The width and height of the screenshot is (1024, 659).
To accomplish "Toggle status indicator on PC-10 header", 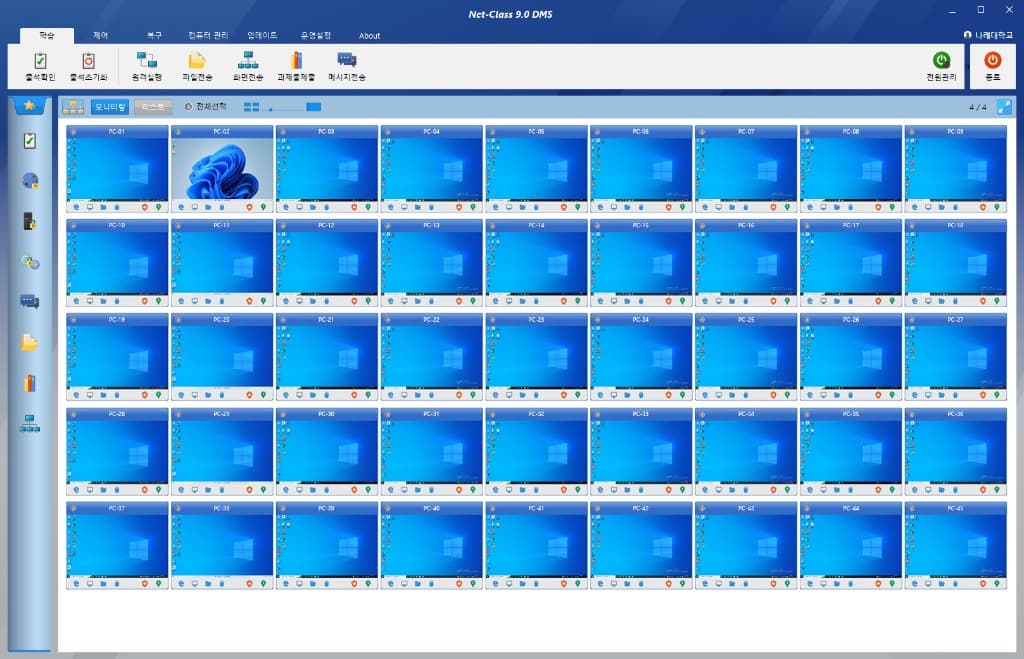I will point(73,226).
